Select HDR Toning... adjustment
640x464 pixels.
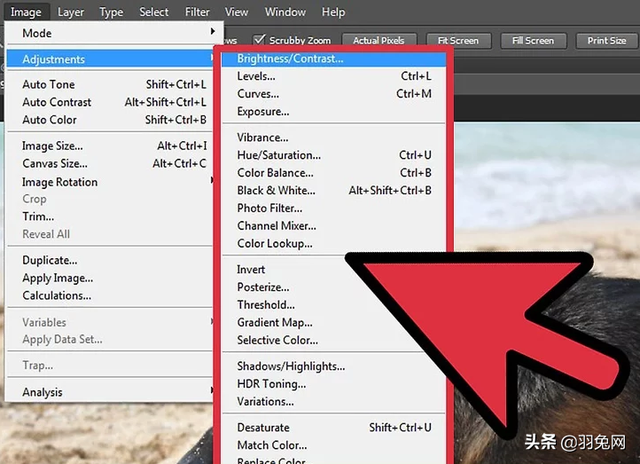[271, 384]
